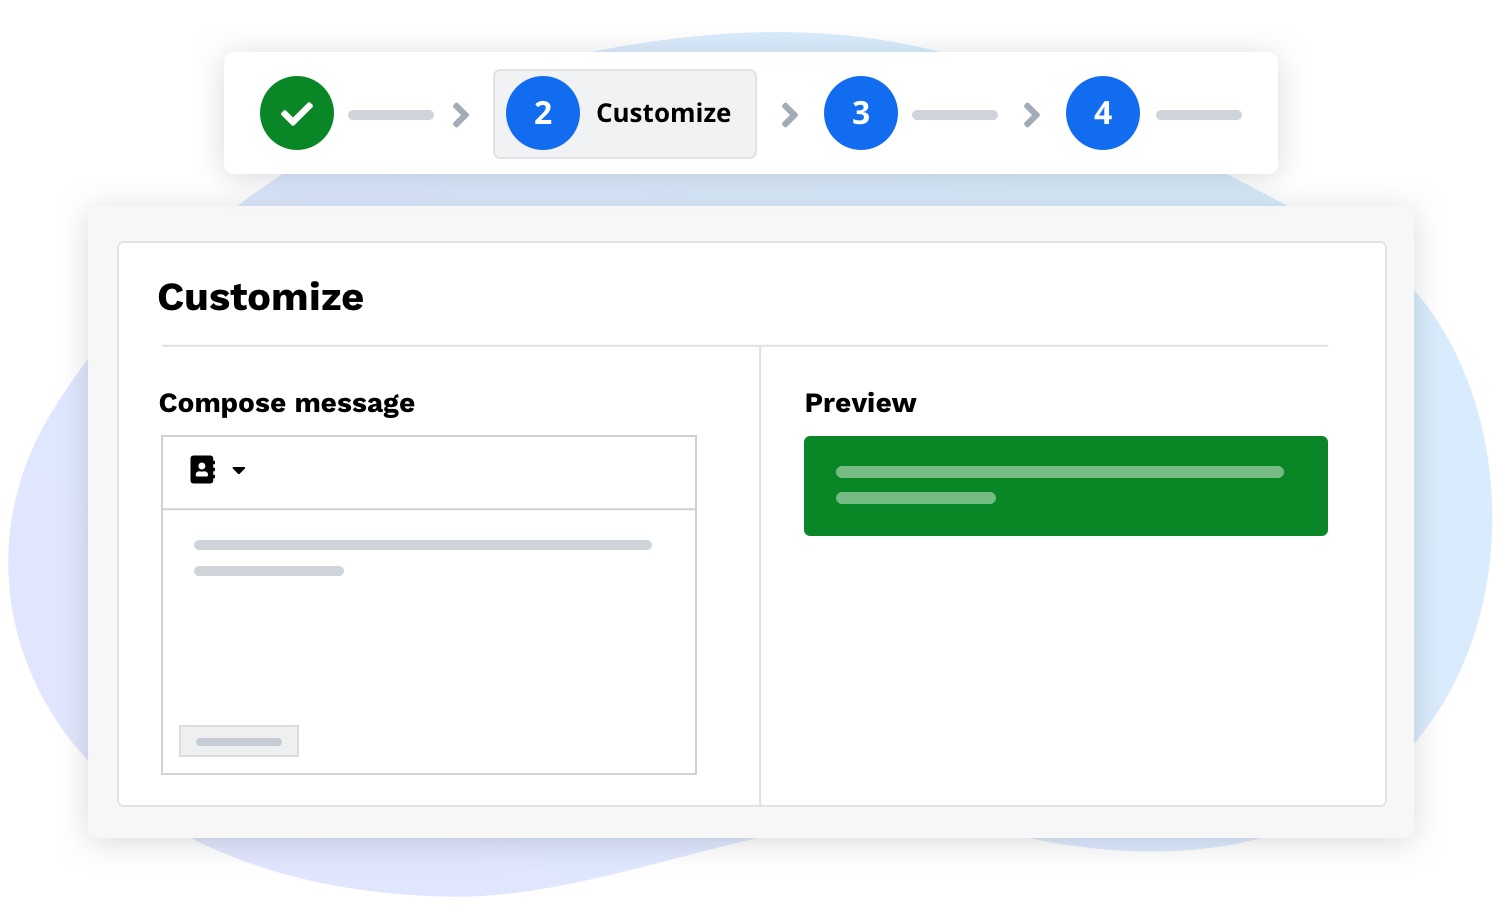Viewport: 1500px width, 916px height.
Task: Click the chevron arrow between step 2 and 3
Action: point(790,115)
